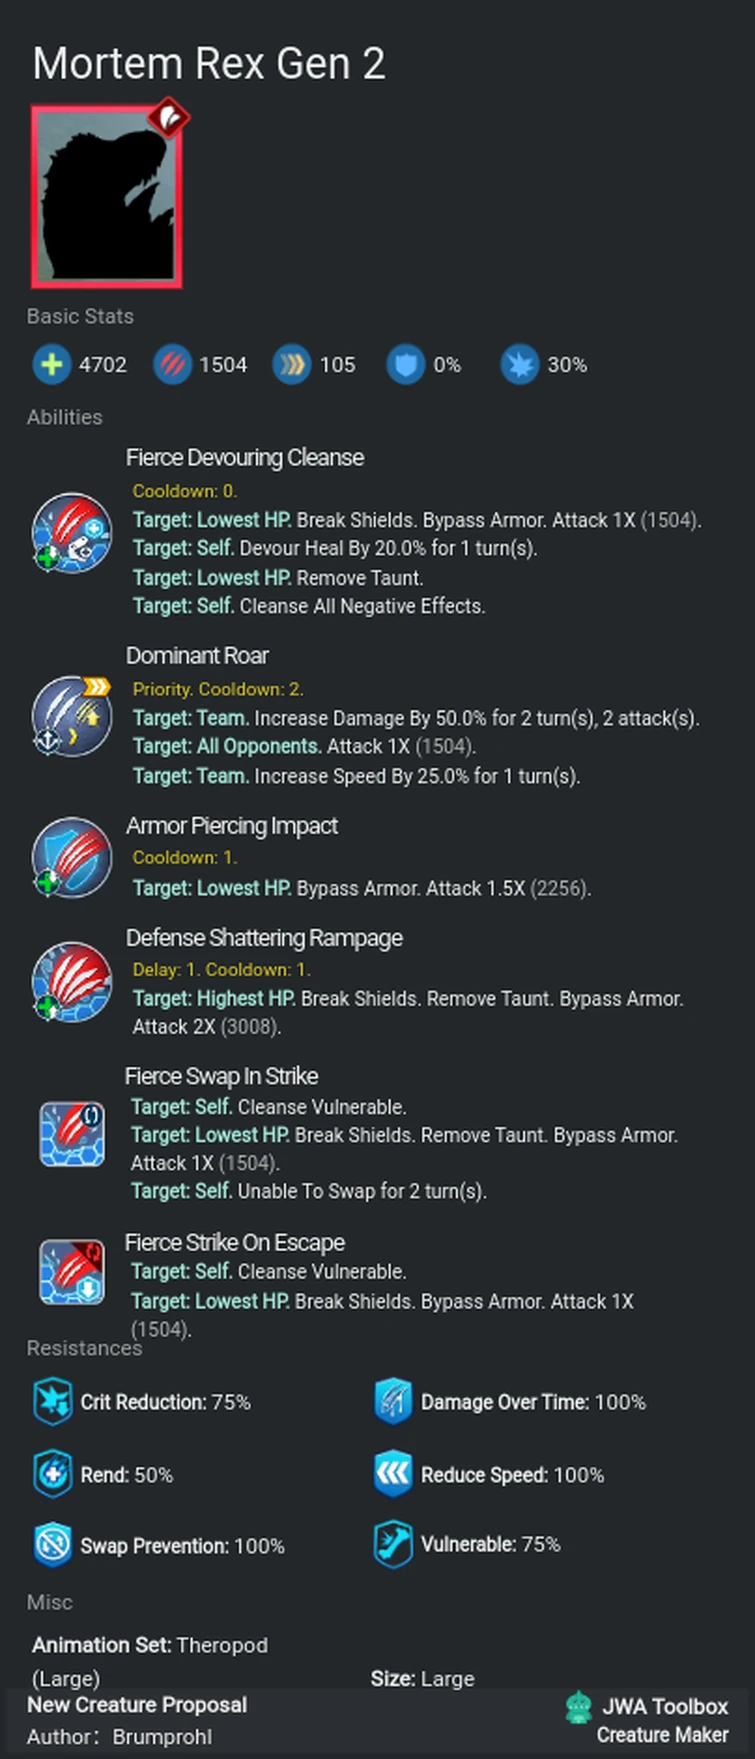Select the green health stat icon
The image size is (755, 1759).
[x=51, y=365]
